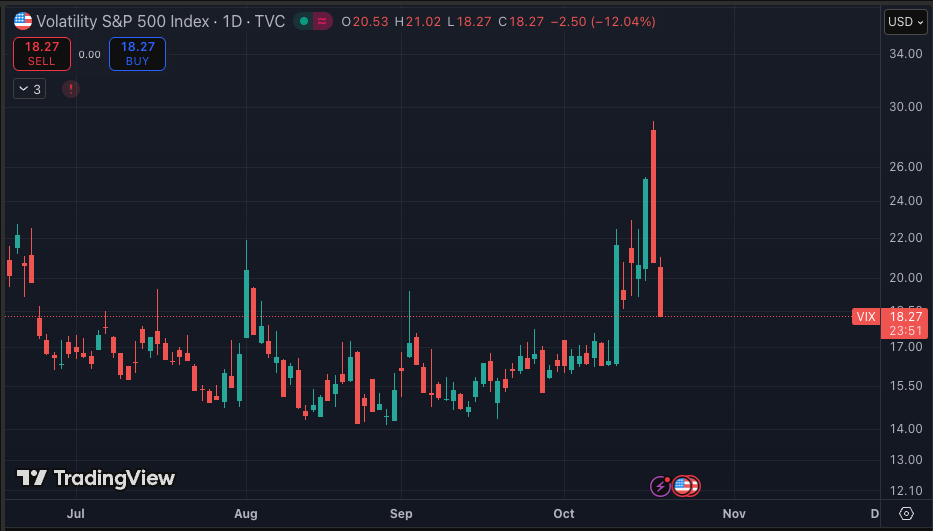Open the purple lightning event marker
933x531 pixels.
(660, 486)
